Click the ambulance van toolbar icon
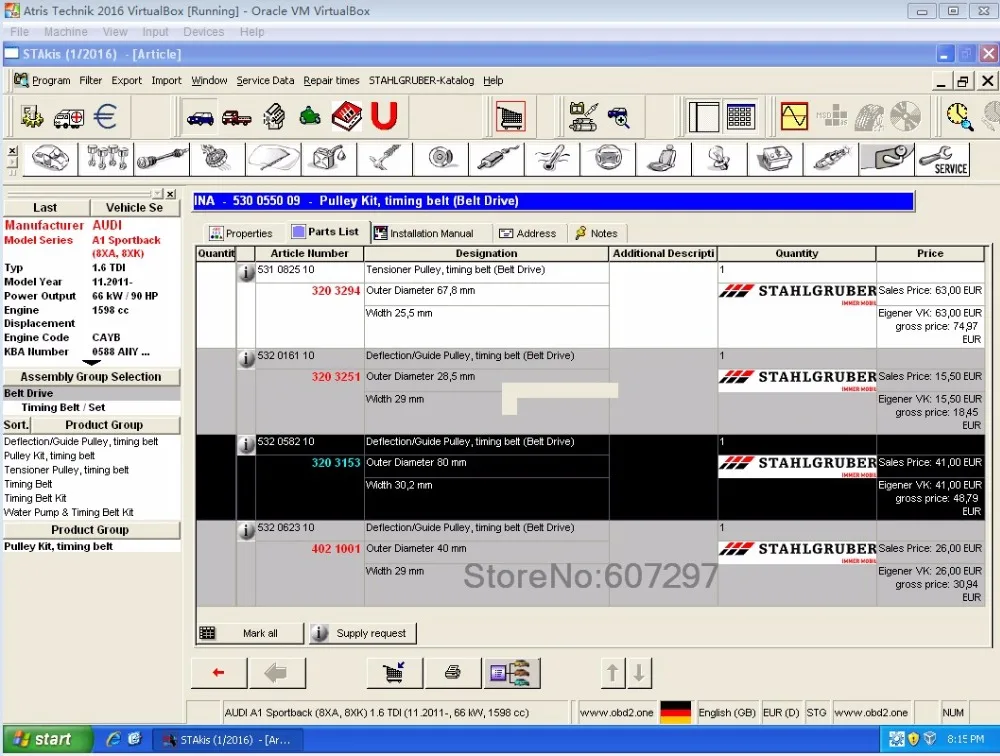1000x756 pixels. pyautogui.click(x=69, y=117)
